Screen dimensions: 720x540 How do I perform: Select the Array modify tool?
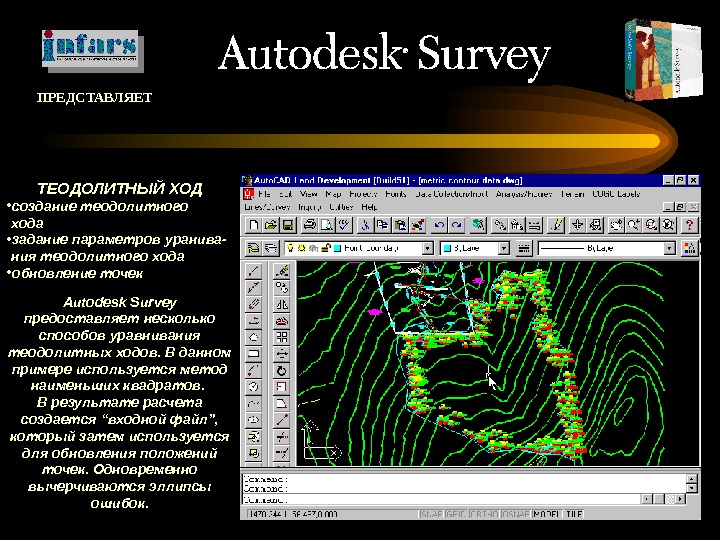pyautogui.click(x=282, y=338)
